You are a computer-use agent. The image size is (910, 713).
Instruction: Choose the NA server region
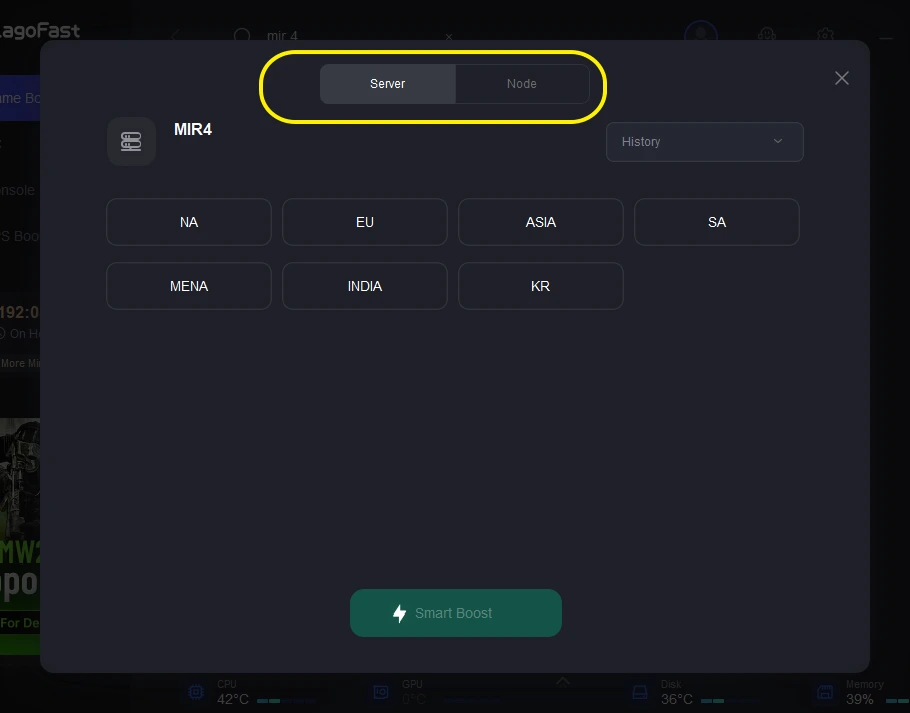(189, 222)
